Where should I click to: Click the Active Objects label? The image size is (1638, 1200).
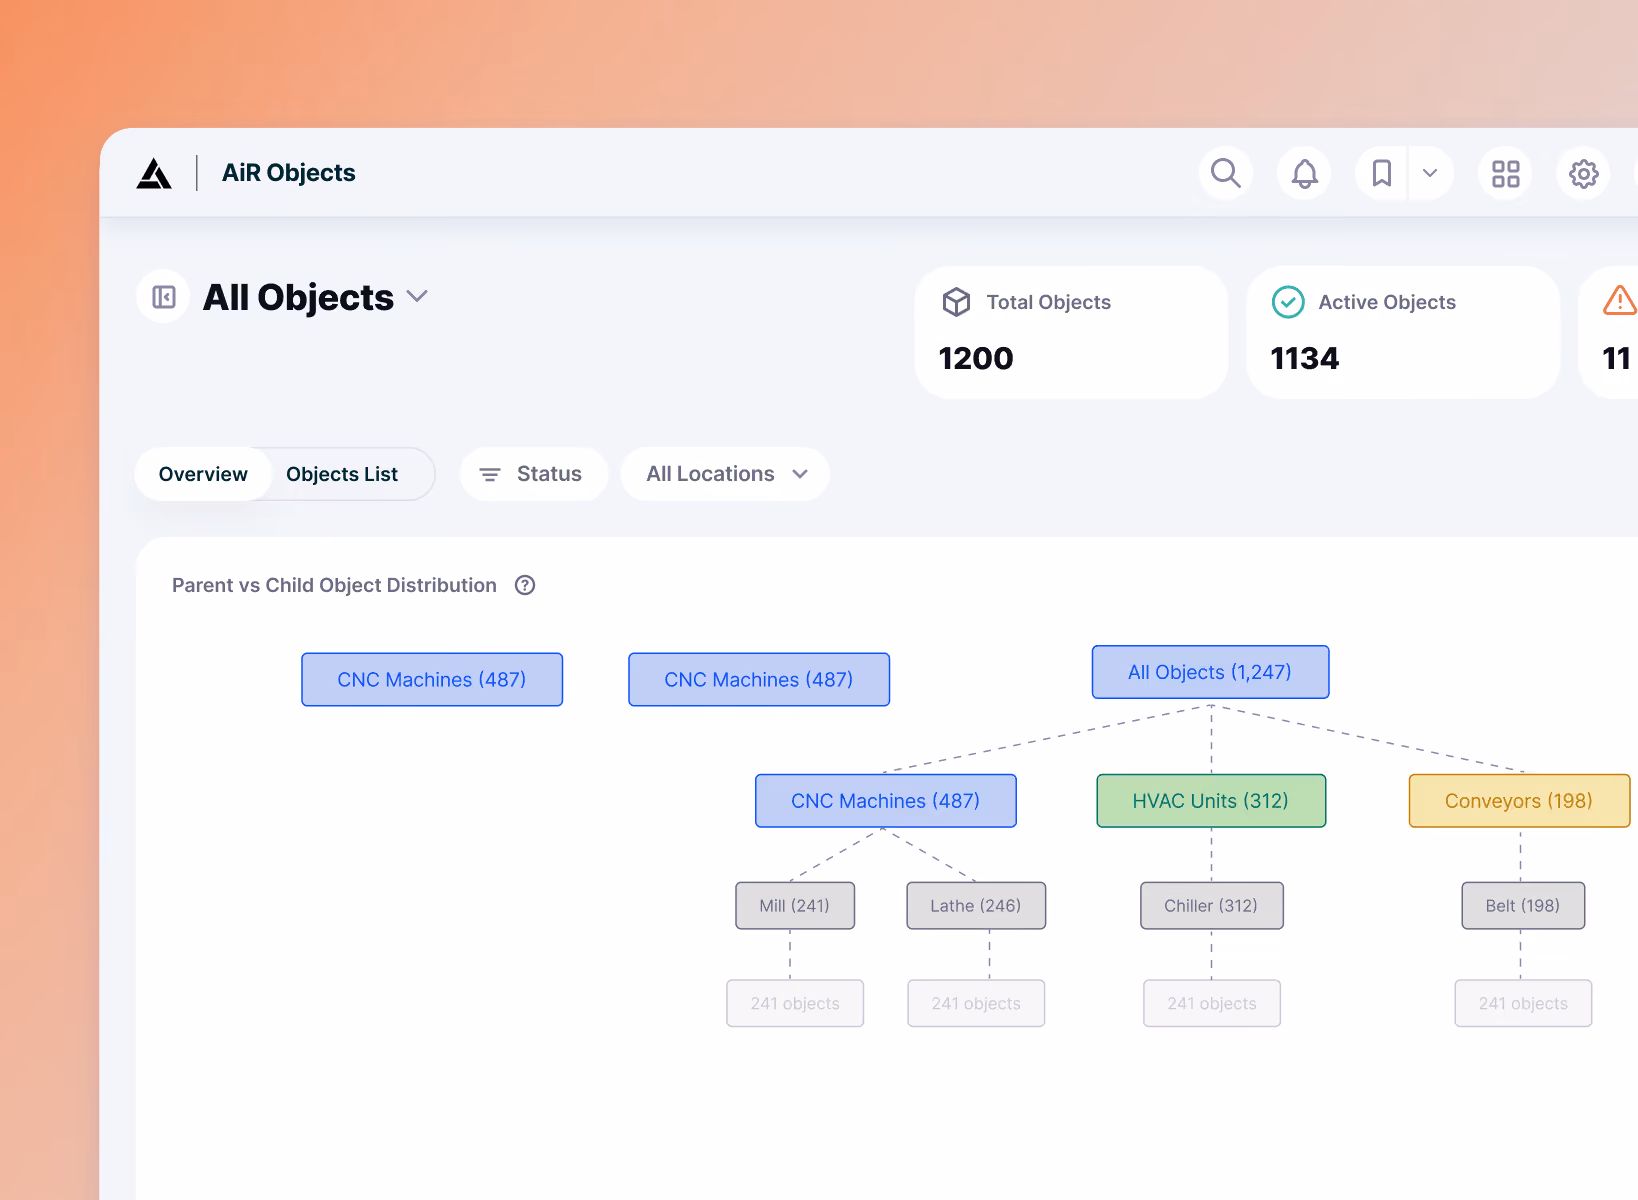pos(1387,302)
